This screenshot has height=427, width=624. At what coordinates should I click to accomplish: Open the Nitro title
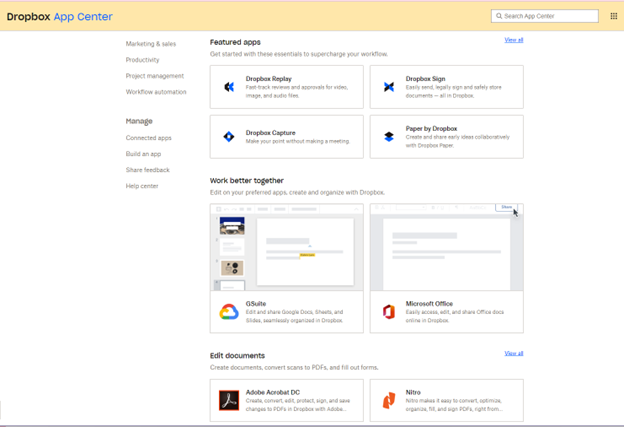pos(413,392)
